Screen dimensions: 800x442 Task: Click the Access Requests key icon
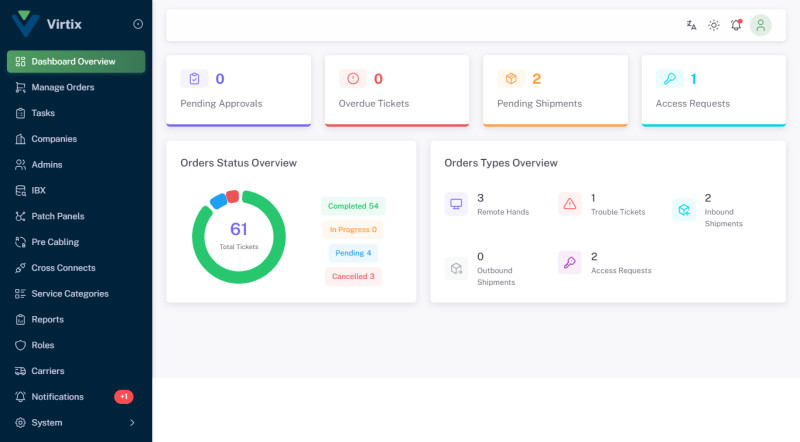click(x=669, y=79)
